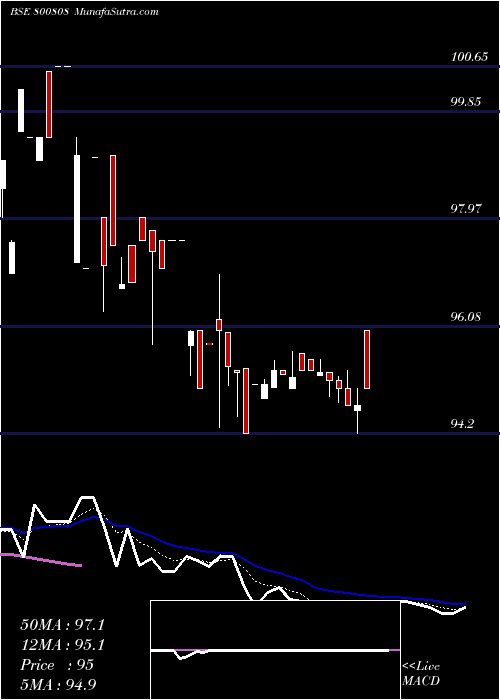The height and width of the screenshot is (700, 500).
Task: Click the <<Live MACD label
Action: 421,674
